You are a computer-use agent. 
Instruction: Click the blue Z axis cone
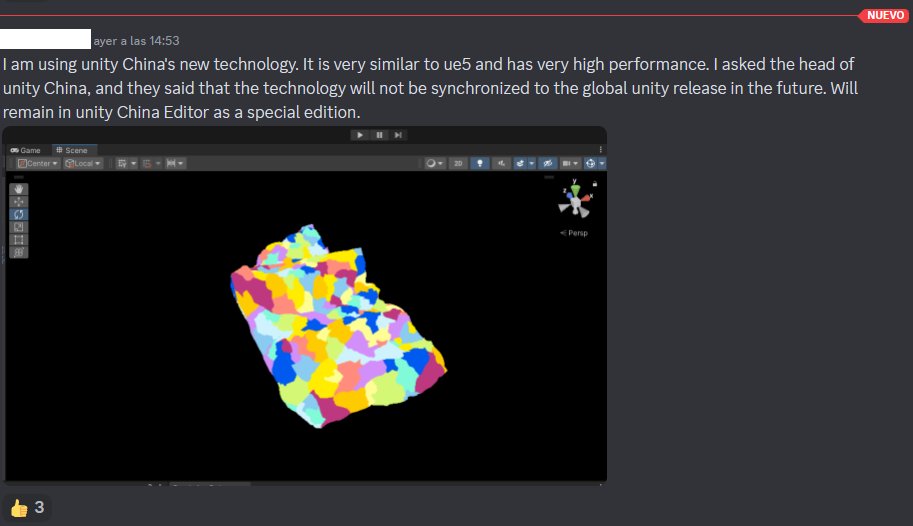[x=569, y=195]
